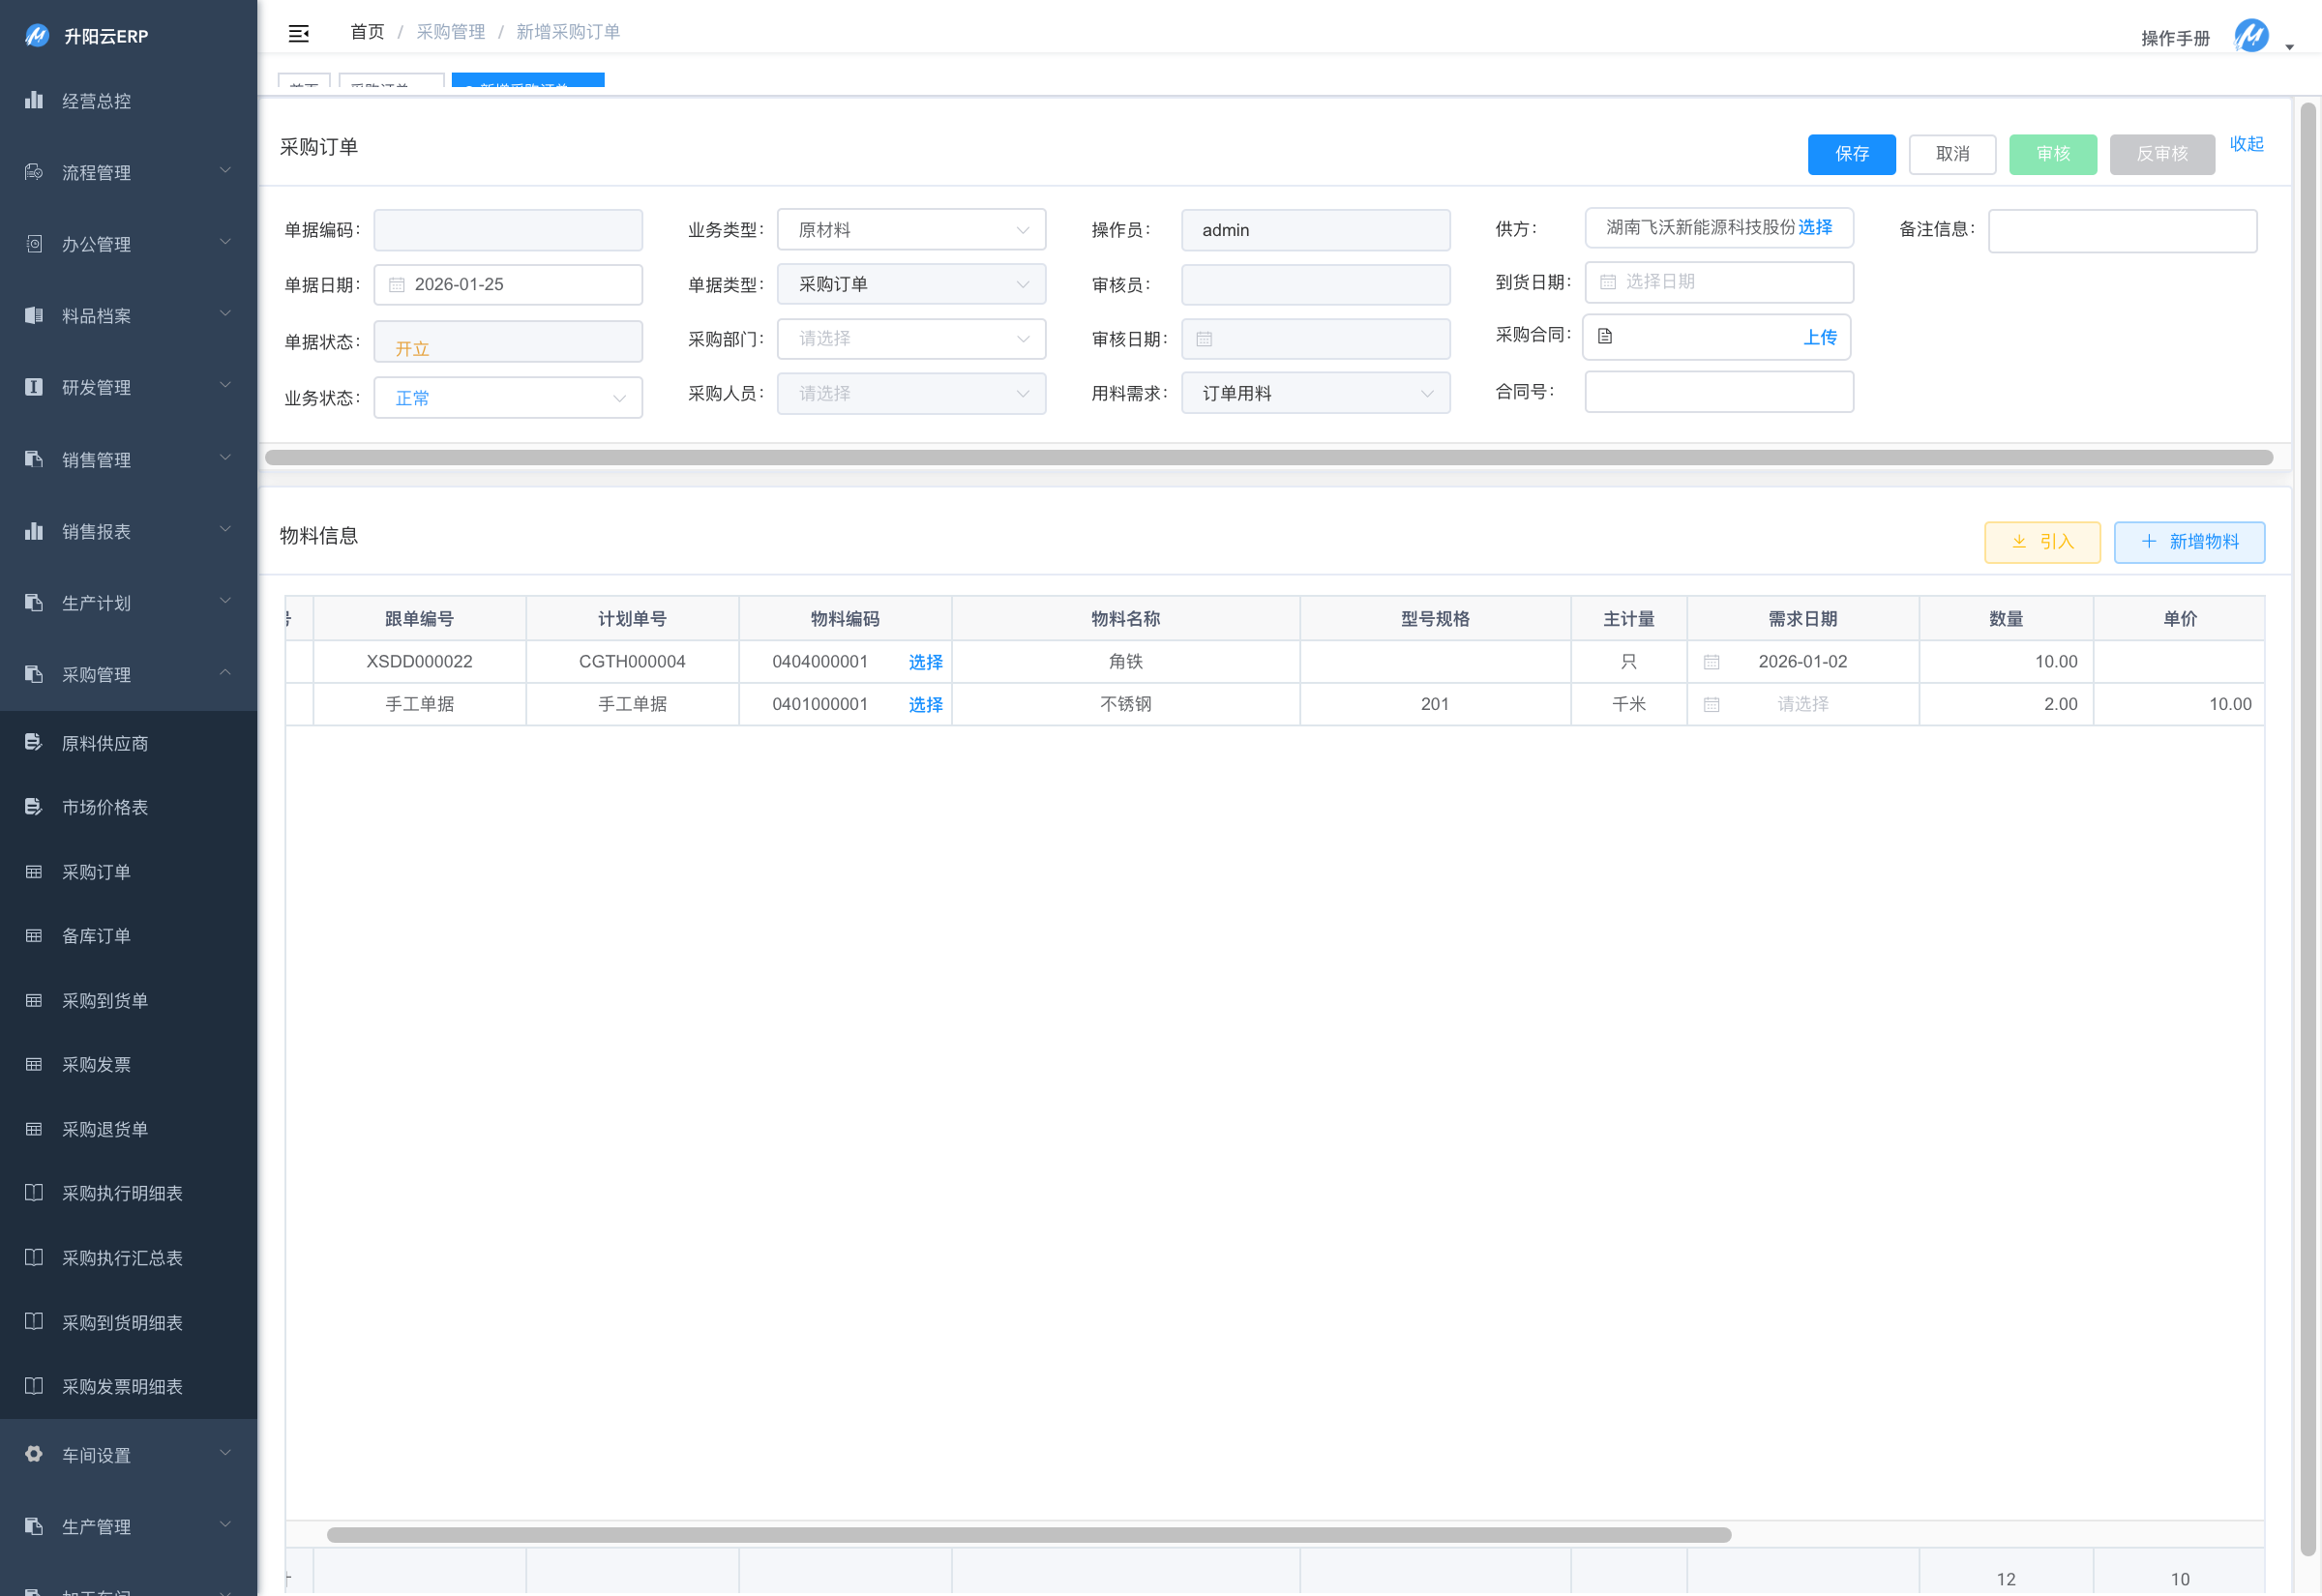Open 采购到货单 in the sidebar submenu

[104, 1001]
